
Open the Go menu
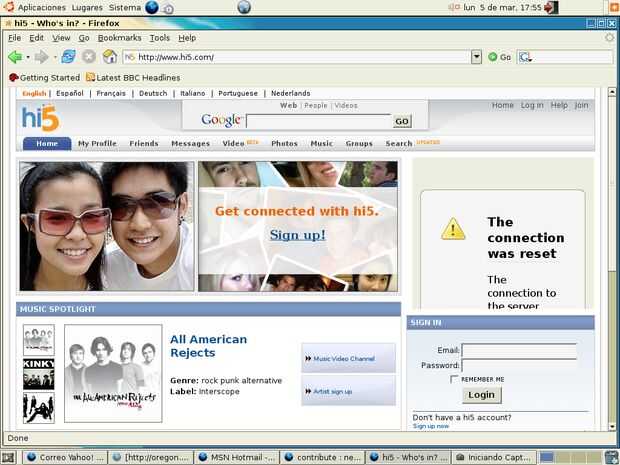click(84, 38)
